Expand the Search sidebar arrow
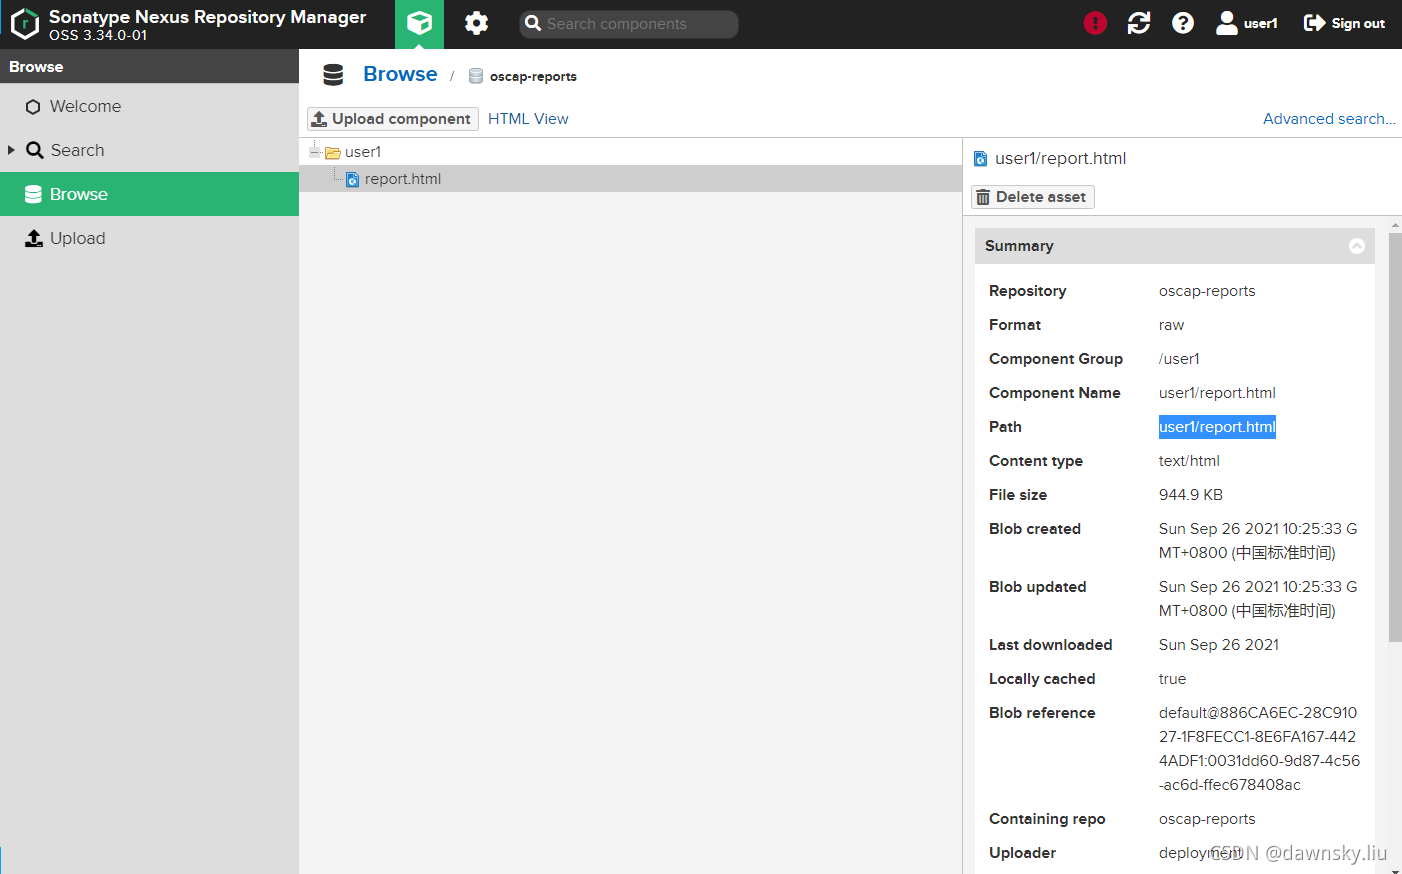Image resolution: width=1402 pixels, height=874 pixels. (11, 150)
